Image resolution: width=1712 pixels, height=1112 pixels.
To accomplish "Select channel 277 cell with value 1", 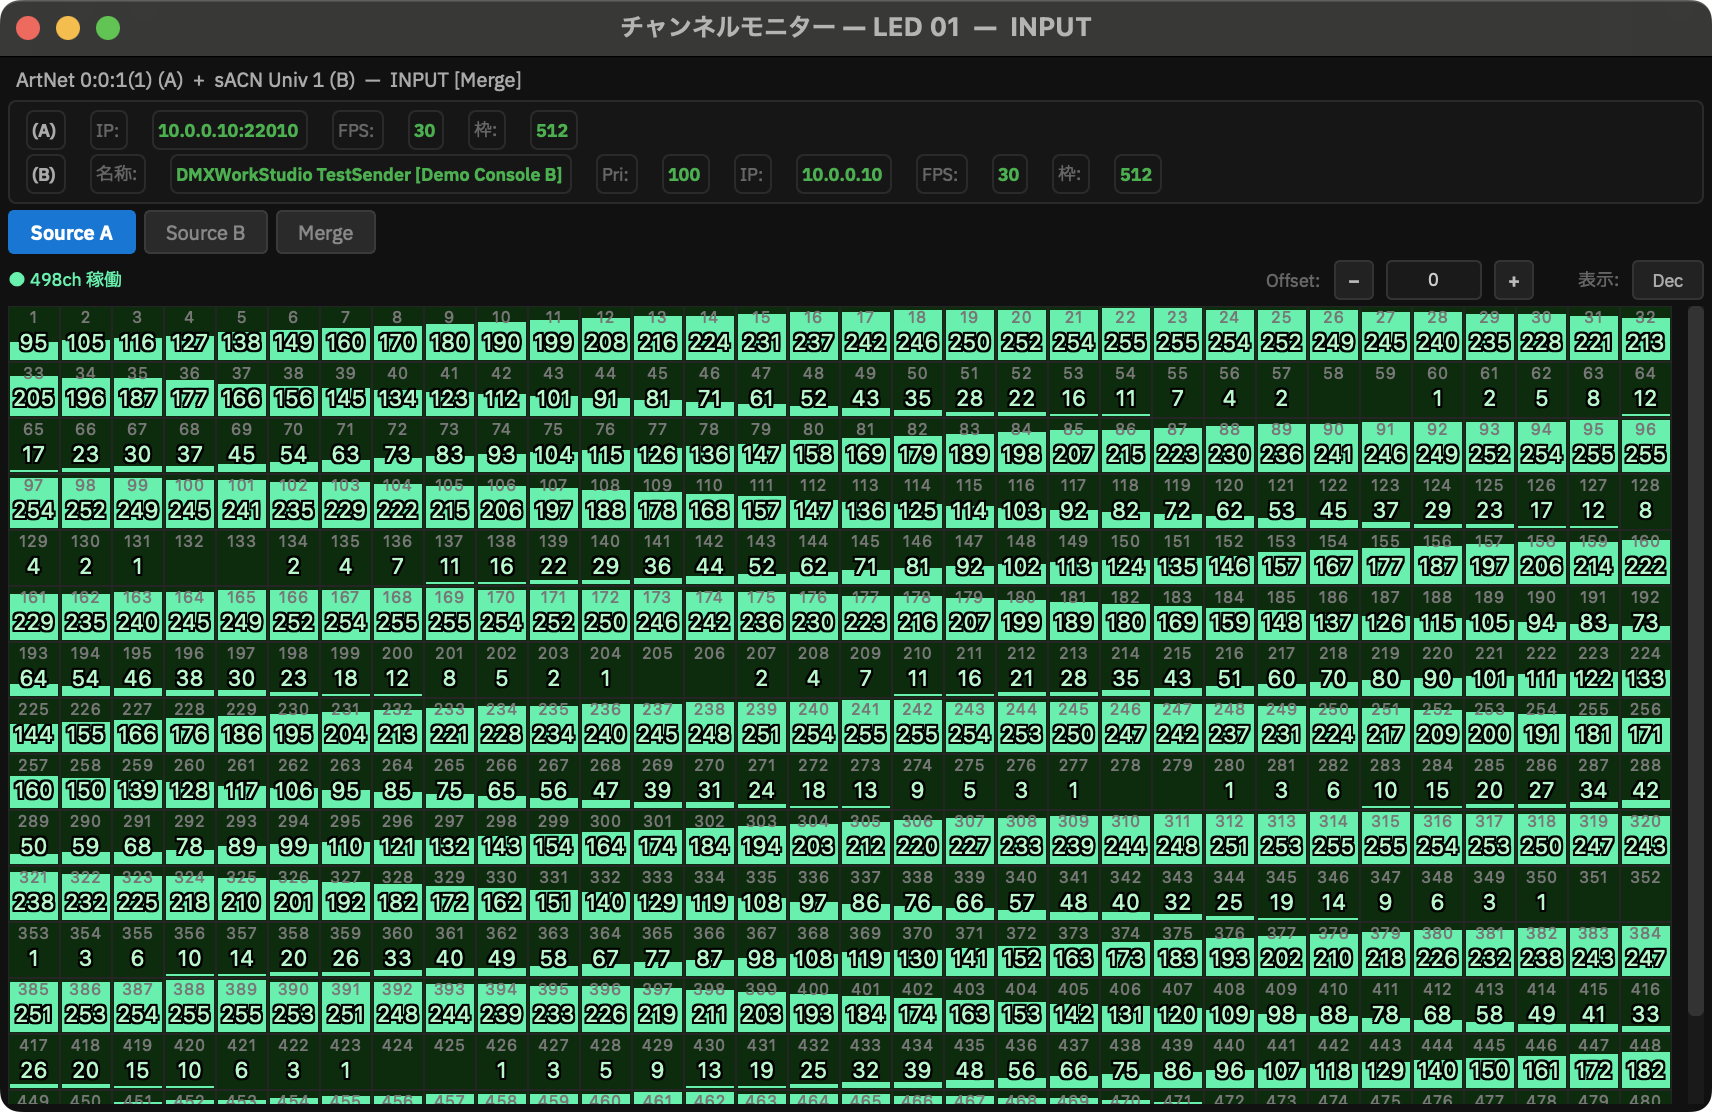I will [1074, 781].
